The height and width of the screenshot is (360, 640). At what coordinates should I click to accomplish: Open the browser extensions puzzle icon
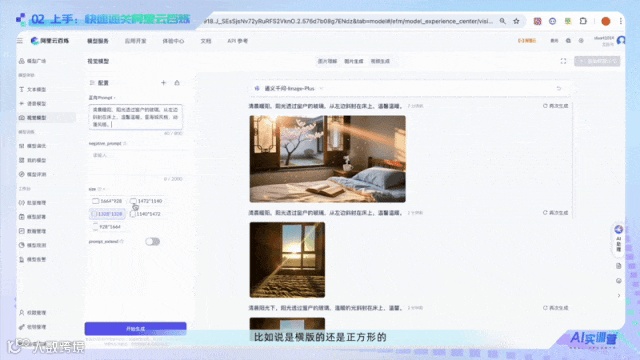[583, 21]
